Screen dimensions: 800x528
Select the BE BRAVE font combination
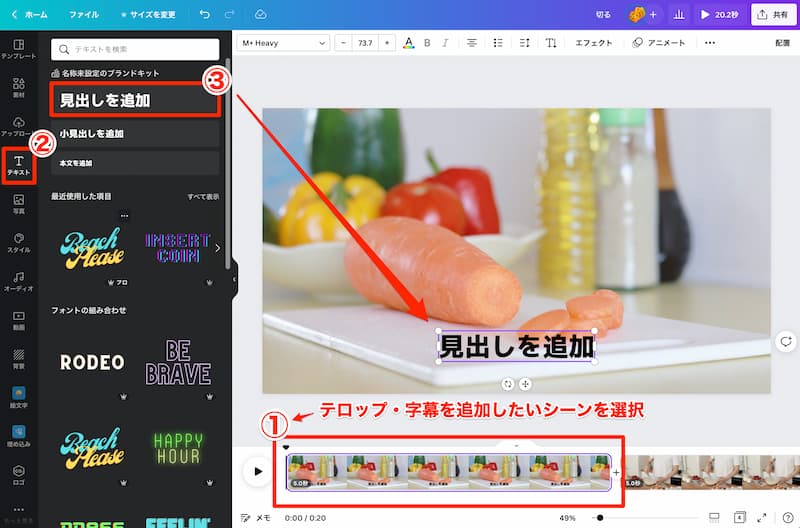pos(178,363)
